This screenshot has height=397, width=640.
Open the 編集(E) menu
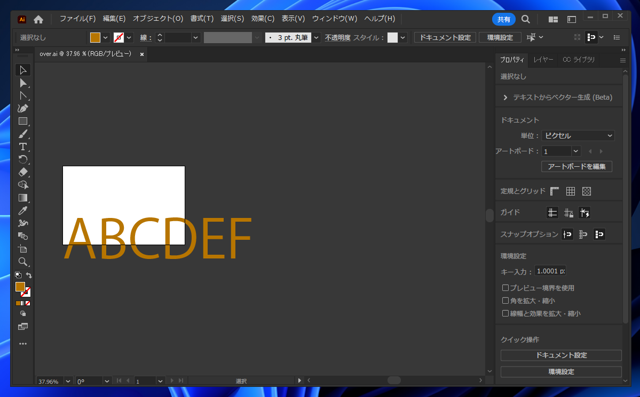point(114,19)
